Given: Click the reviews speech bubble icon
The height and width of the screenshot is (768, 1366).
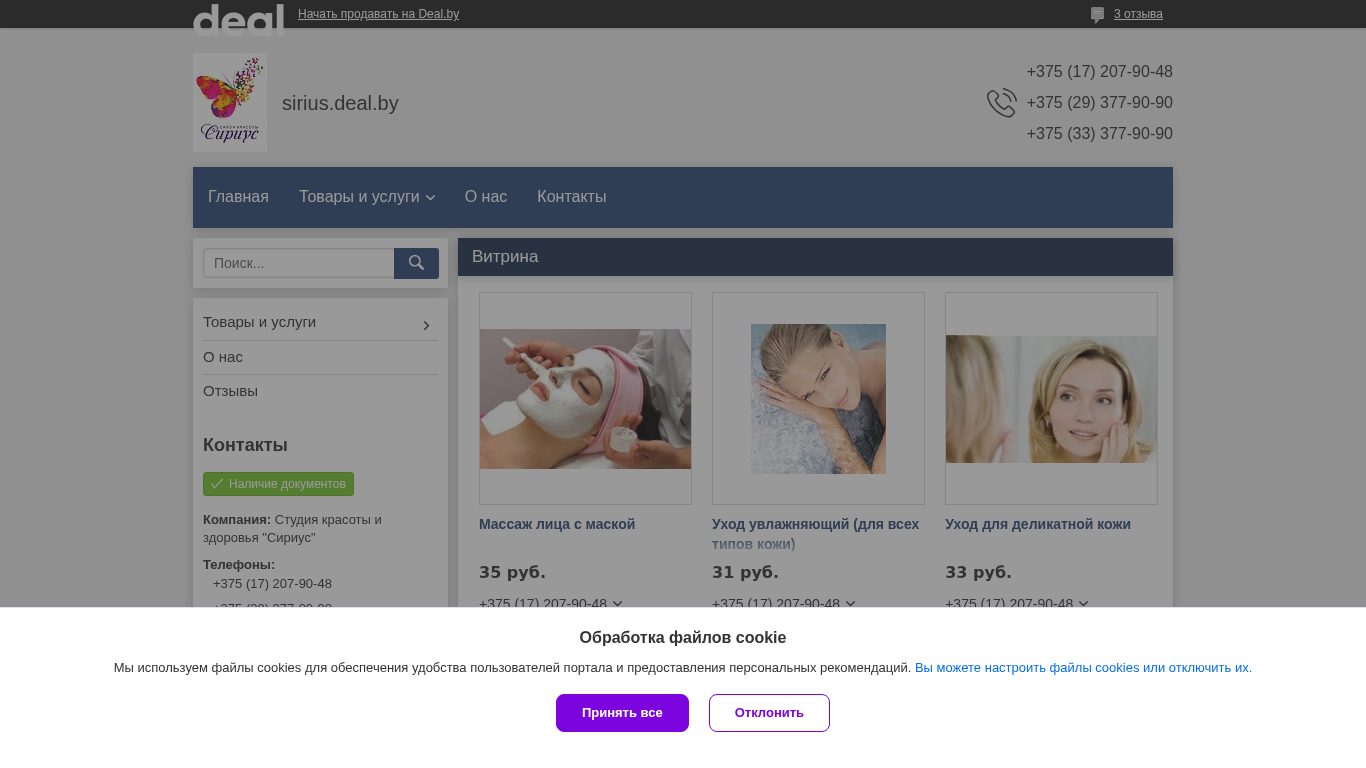Looking at the screenshot, I should pos(1097,15).
